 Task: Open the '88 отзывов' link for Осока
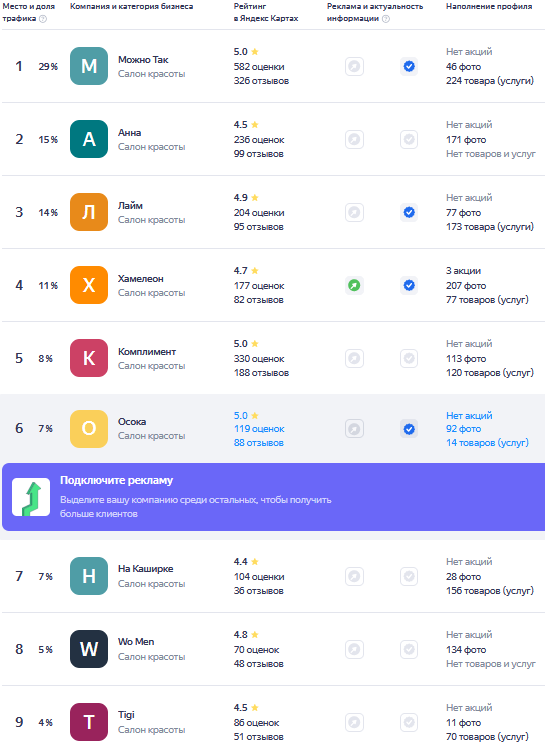click(x=258, y=443)
